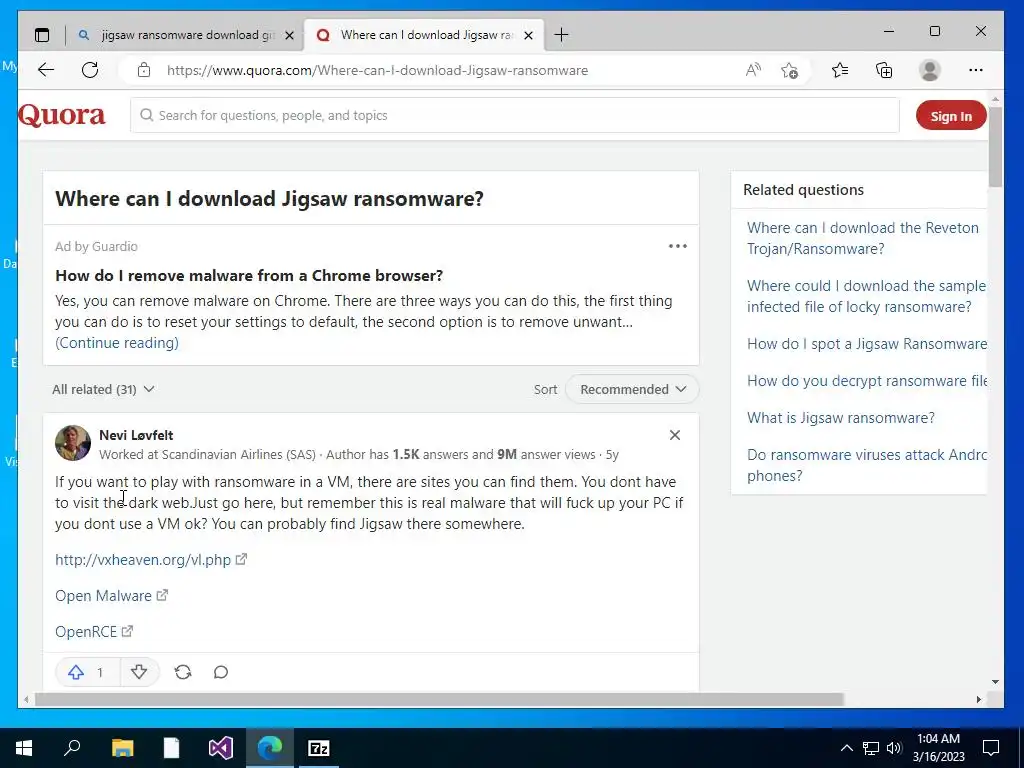Click the ad headline about removing Chrome malware
1024x768 pixels.
[249, 276]
